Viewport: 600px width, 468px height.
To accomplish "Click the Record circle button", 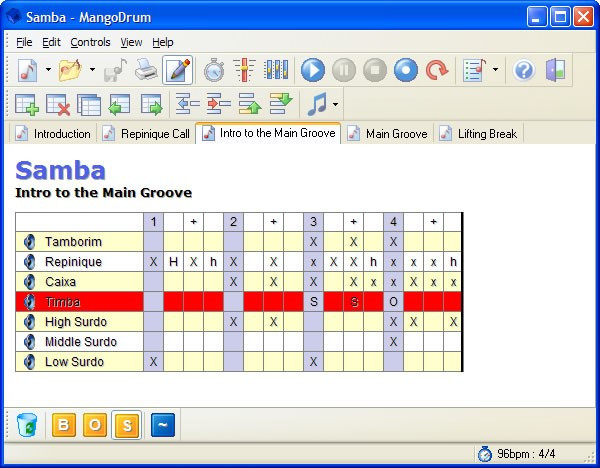I will (x=406, y=70).
